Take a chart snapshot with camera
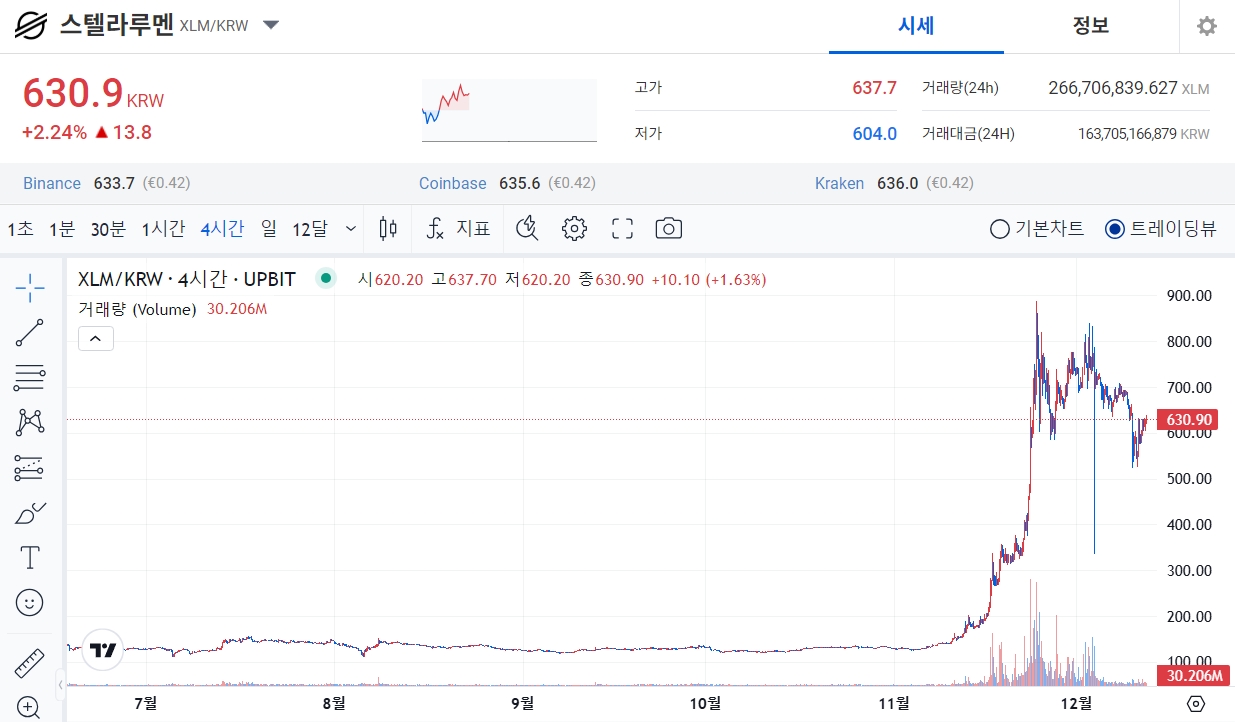The width and height of the screenshot is (1235, 722). coord(669,229)
